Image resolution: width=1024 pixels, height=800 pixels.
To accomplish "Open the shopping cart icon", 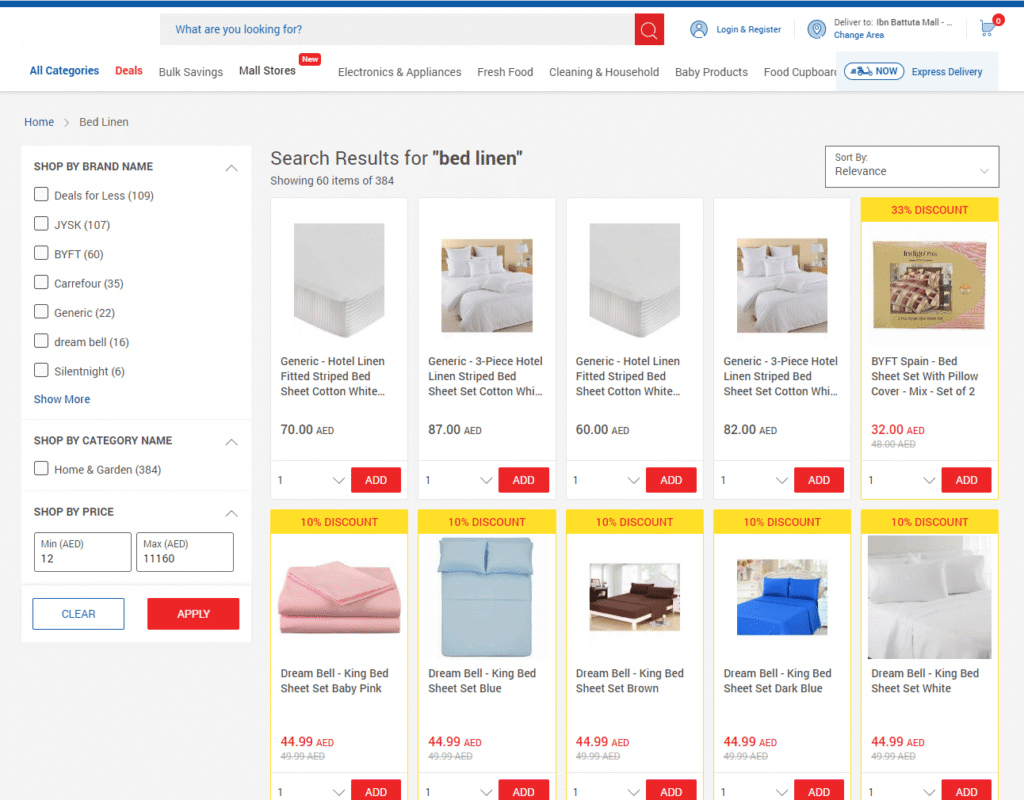I will tap(988, 29).
